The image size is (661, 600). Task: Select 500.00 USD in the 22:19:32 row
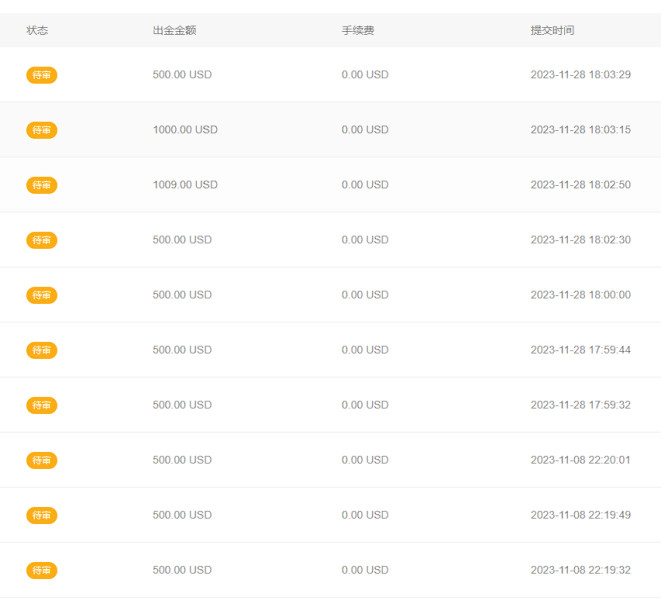click(x=182, y=570)
